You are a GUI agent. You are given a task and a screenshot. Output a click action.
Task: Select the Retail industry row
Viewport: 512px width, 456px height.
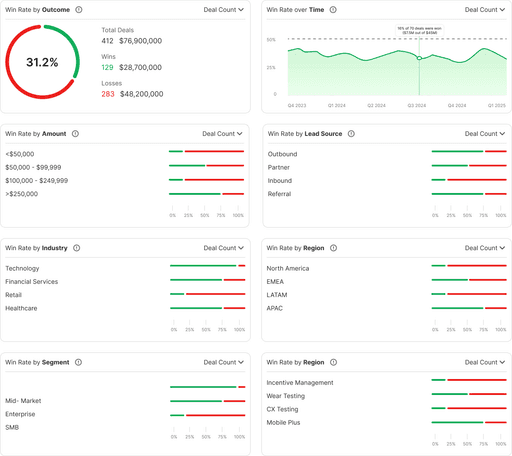pos(125,295)
